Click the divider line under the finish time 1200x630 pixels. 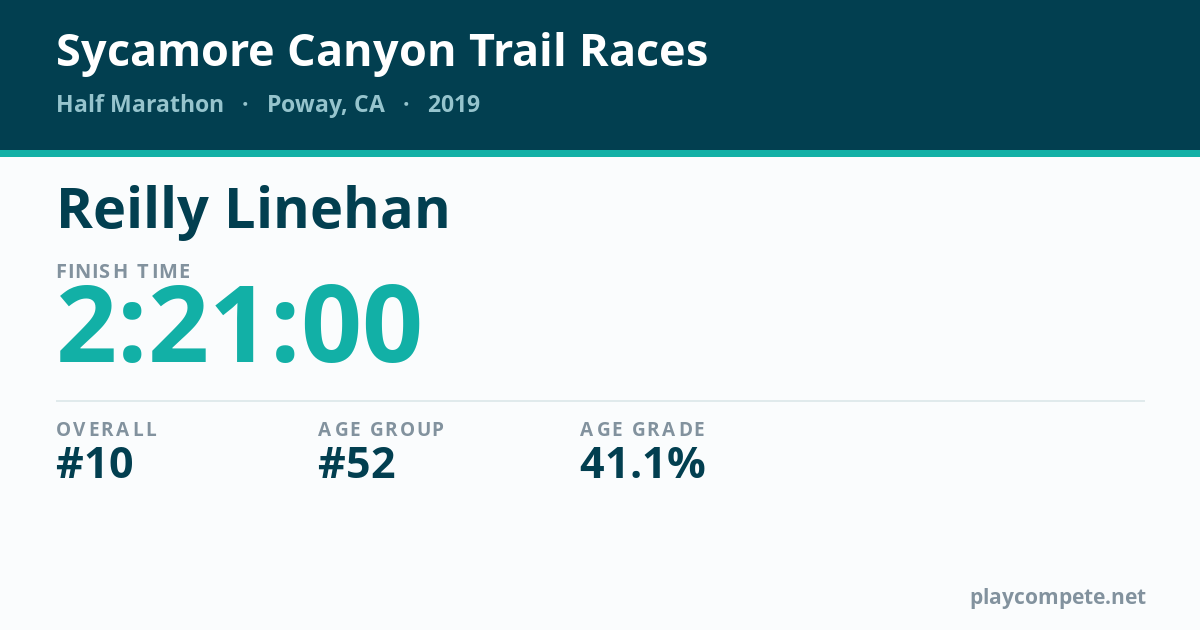tap(600, 401)
